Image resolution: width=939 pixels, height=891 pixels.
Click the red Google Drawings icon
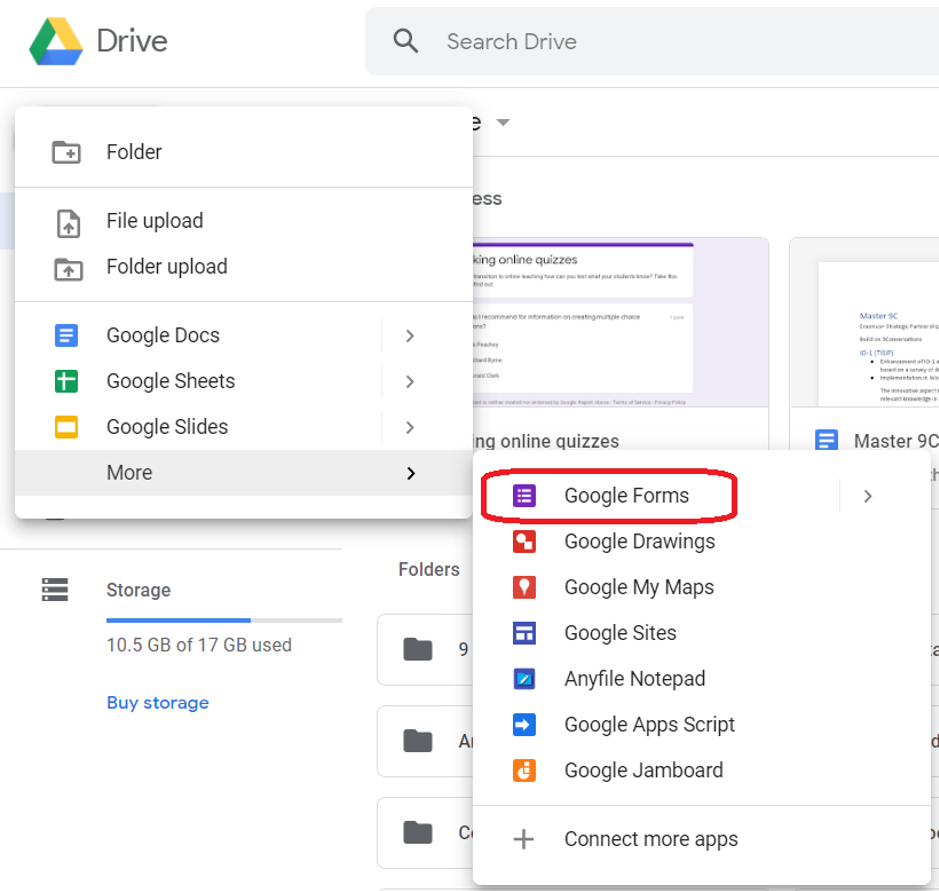524,541
